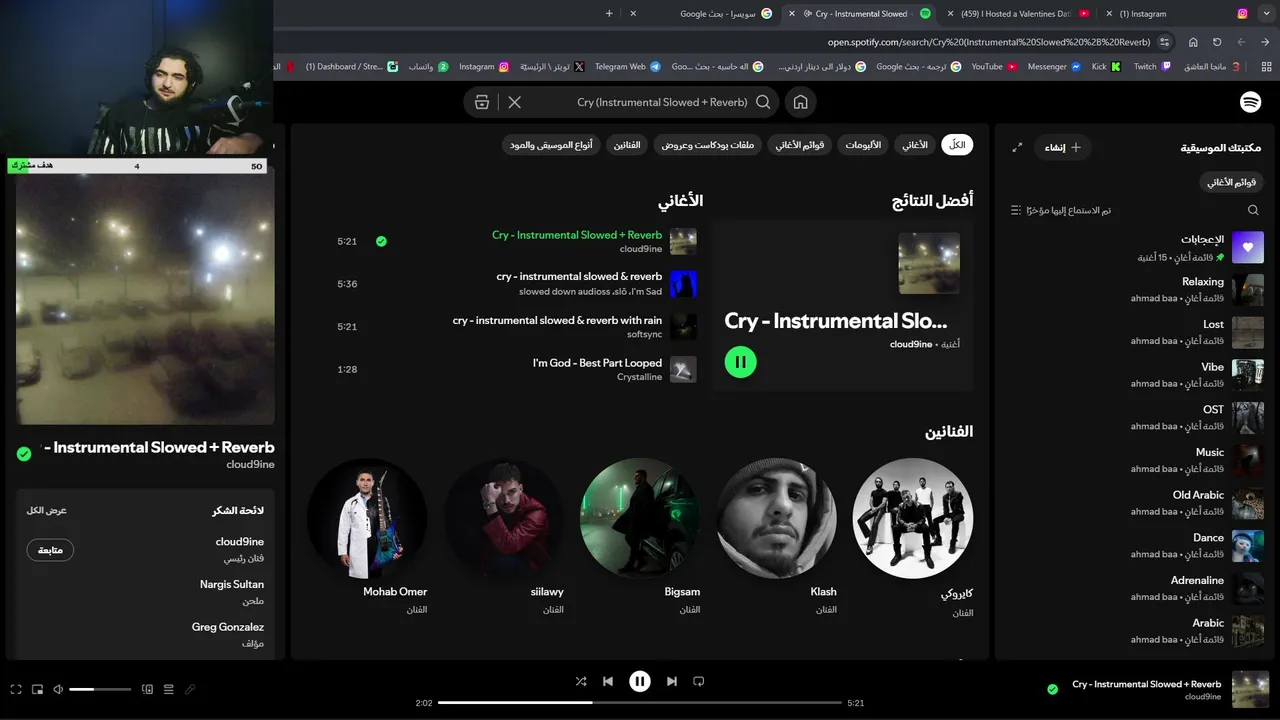Click the cloud9ine artist link under first song result
1280x720 pixels.
click(x=641, y=249)
